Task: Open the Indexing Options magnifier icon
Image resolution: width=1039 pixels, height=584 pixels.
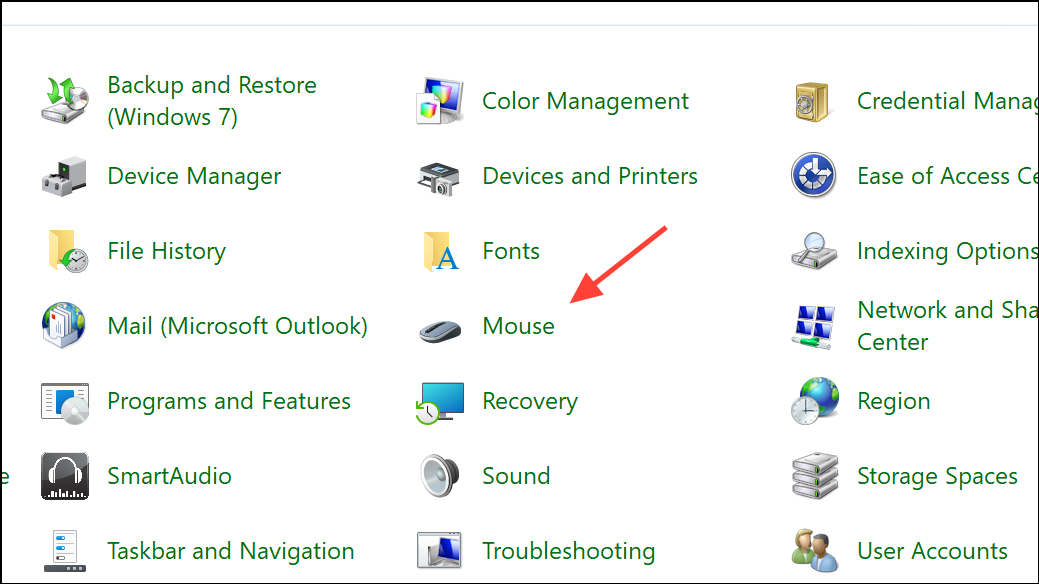Action: point(813,250)
